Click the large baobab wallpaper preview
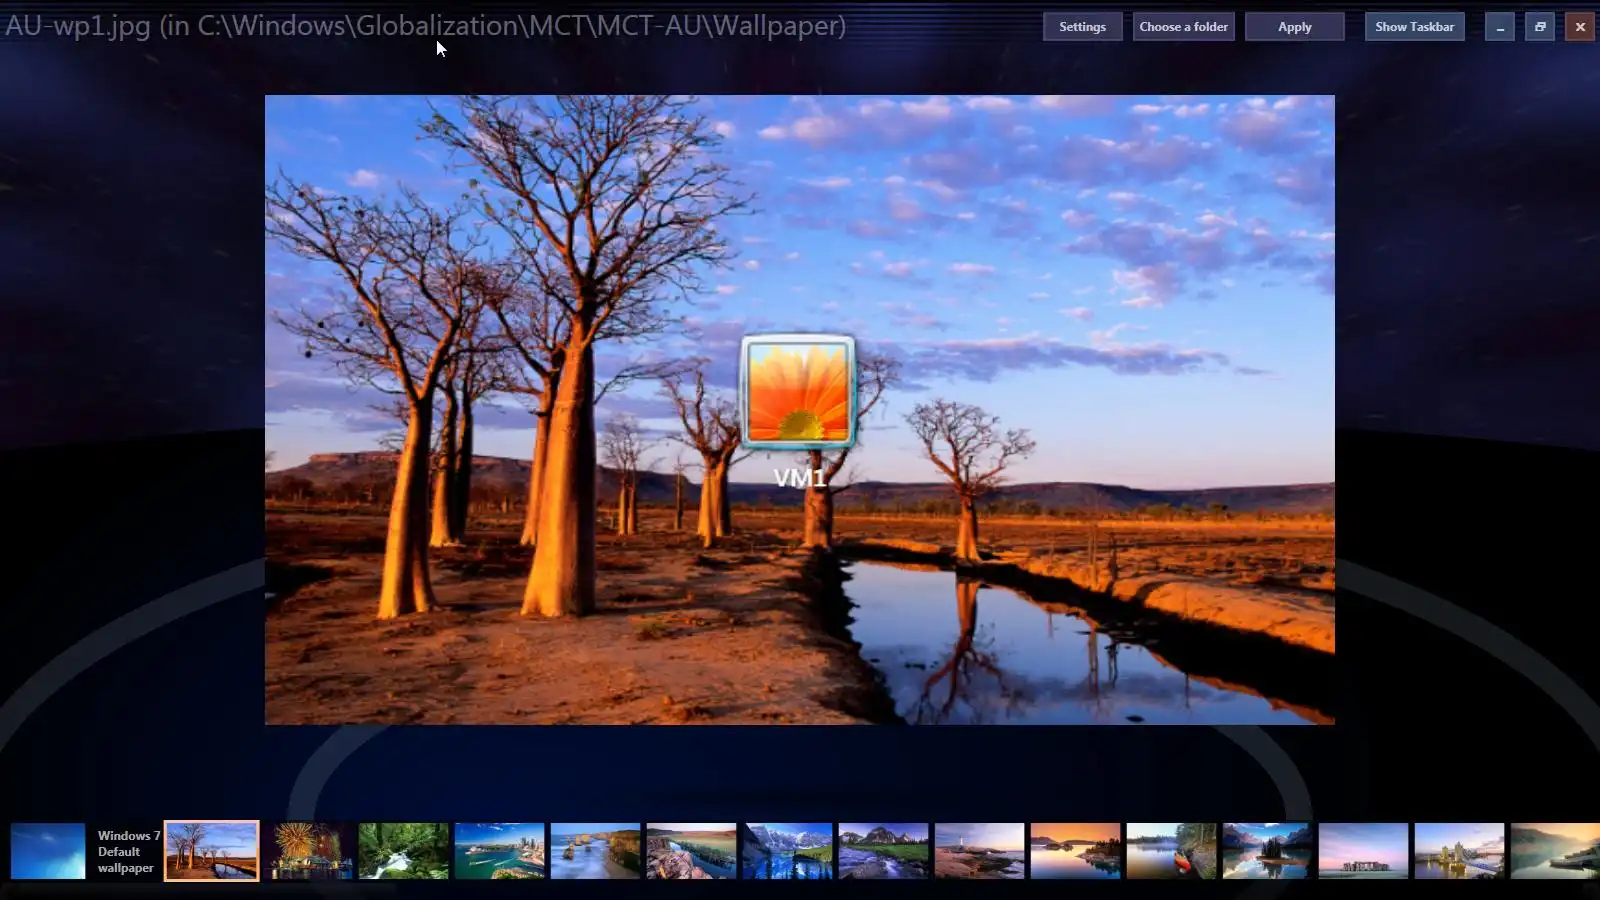1600x900 pixels. click(x=799, y=409)
